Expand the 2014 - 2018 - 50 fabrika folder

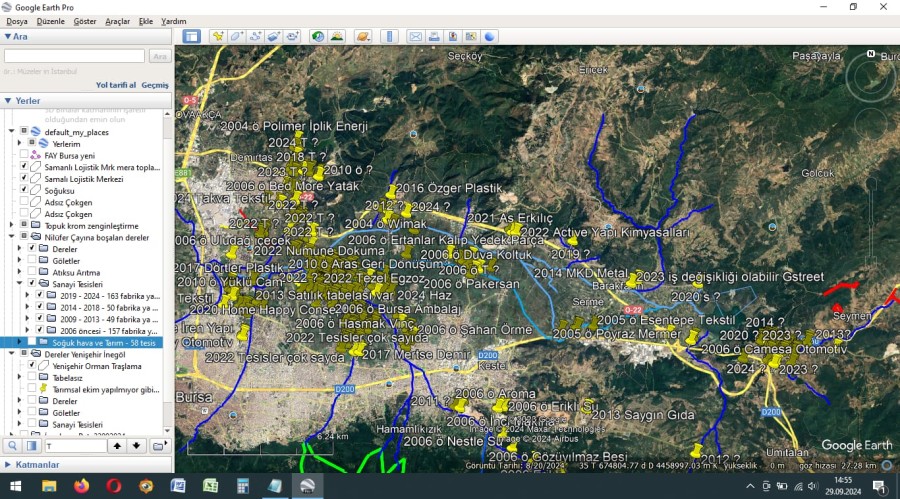pos(28,307)
